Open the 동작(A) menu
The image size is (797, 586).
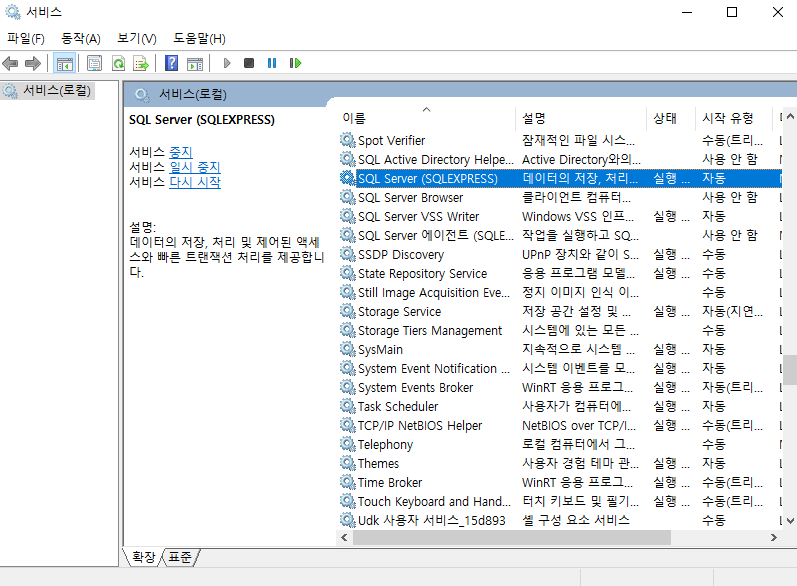[x=81, y=39]
